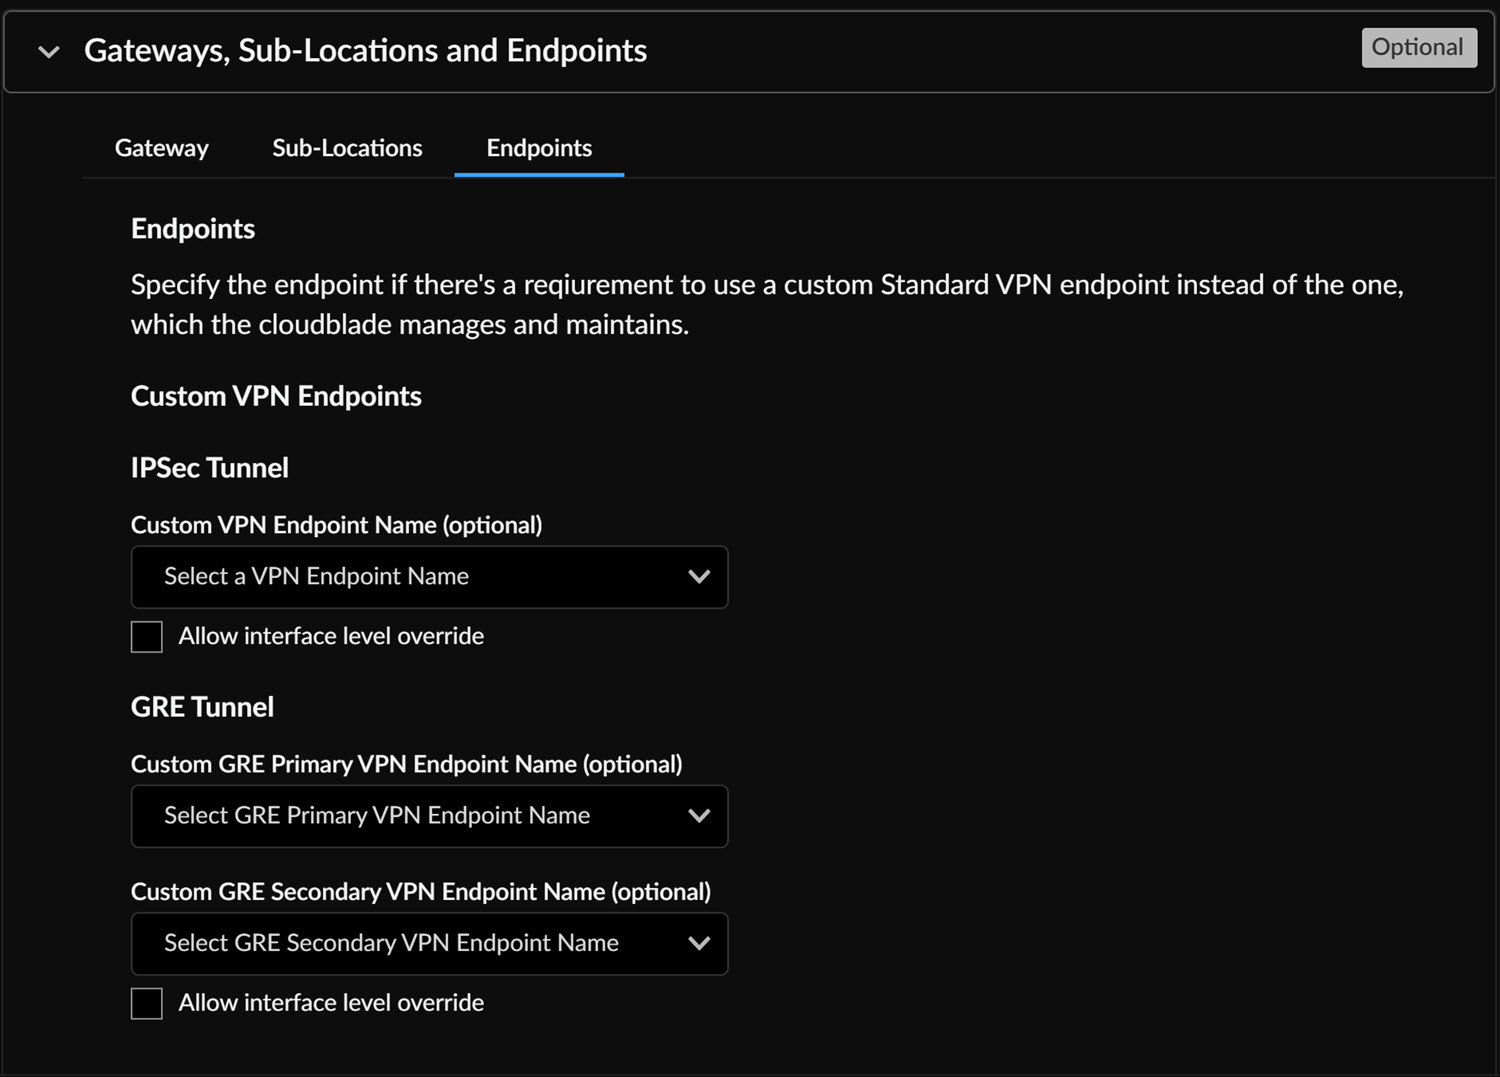Click 'Custom GRE Primary VPN Endpoint Name' label
Viewport: 1500px width, 1077px height.
pyautogui.click(x=406, y=764)
